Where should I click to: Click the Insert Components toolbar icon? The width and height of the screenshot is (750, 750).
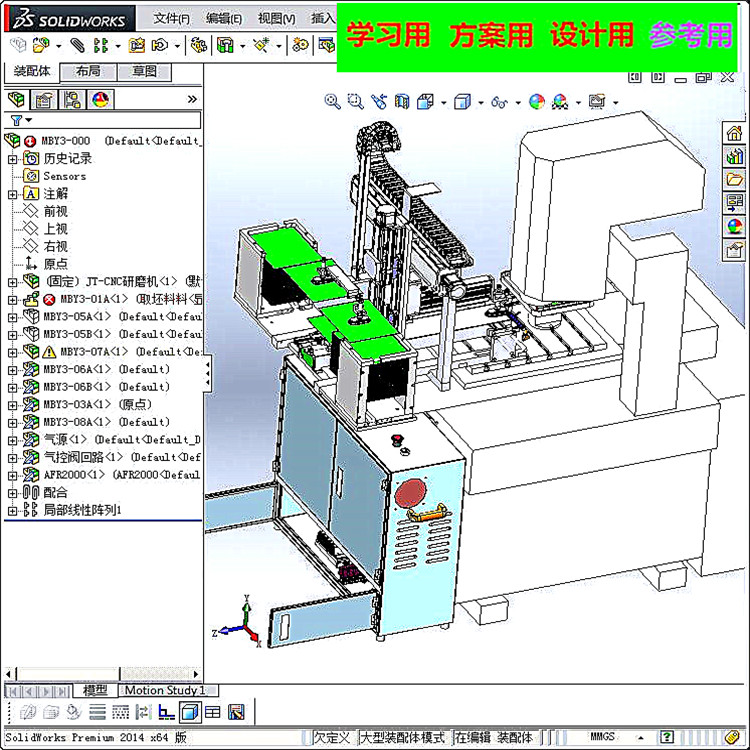[41, 45]
